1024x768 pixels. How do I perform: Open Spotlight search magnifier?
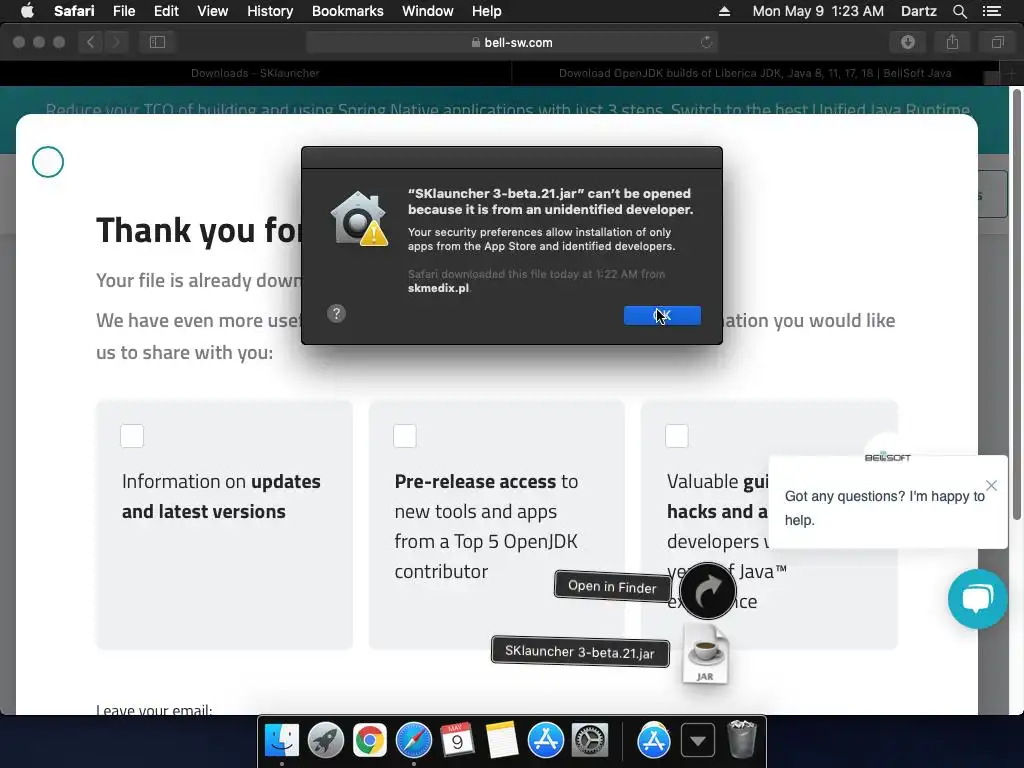pyautogui.click(x=959, y=11)
